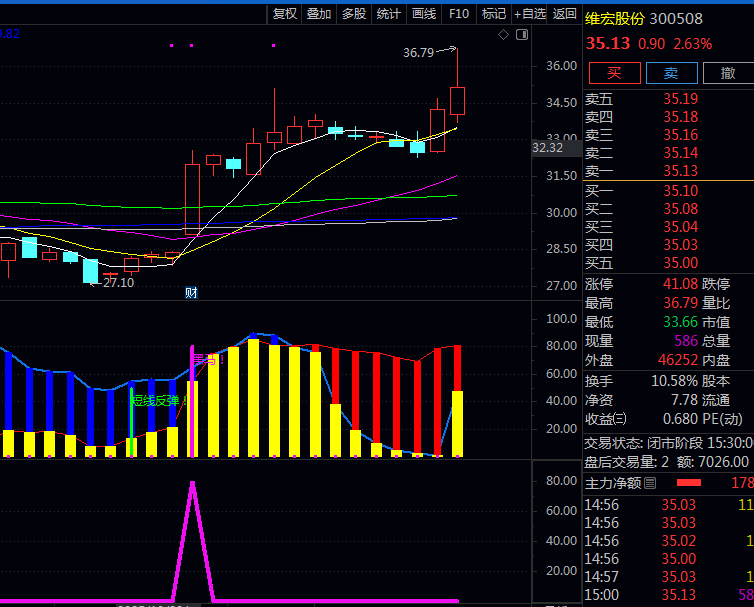
Task: Click the 统计 statistics toolbar item
Action: point(389,14)
